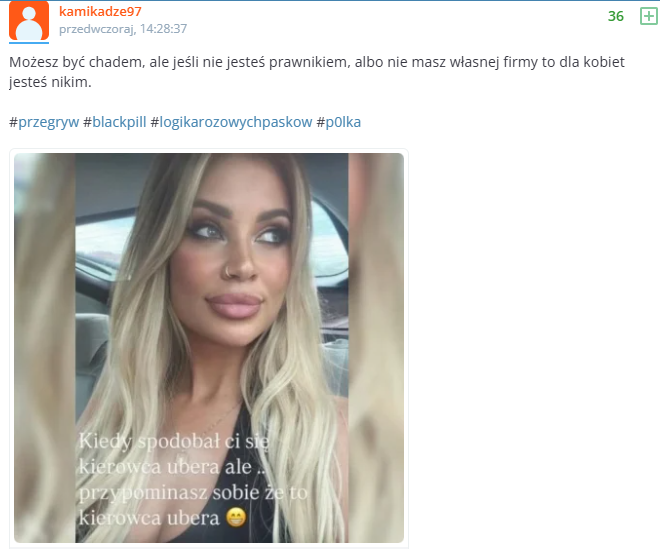Click the last caption line "kierowca ubera"
Screen dimensions: 660x549
tap(149, 518)
